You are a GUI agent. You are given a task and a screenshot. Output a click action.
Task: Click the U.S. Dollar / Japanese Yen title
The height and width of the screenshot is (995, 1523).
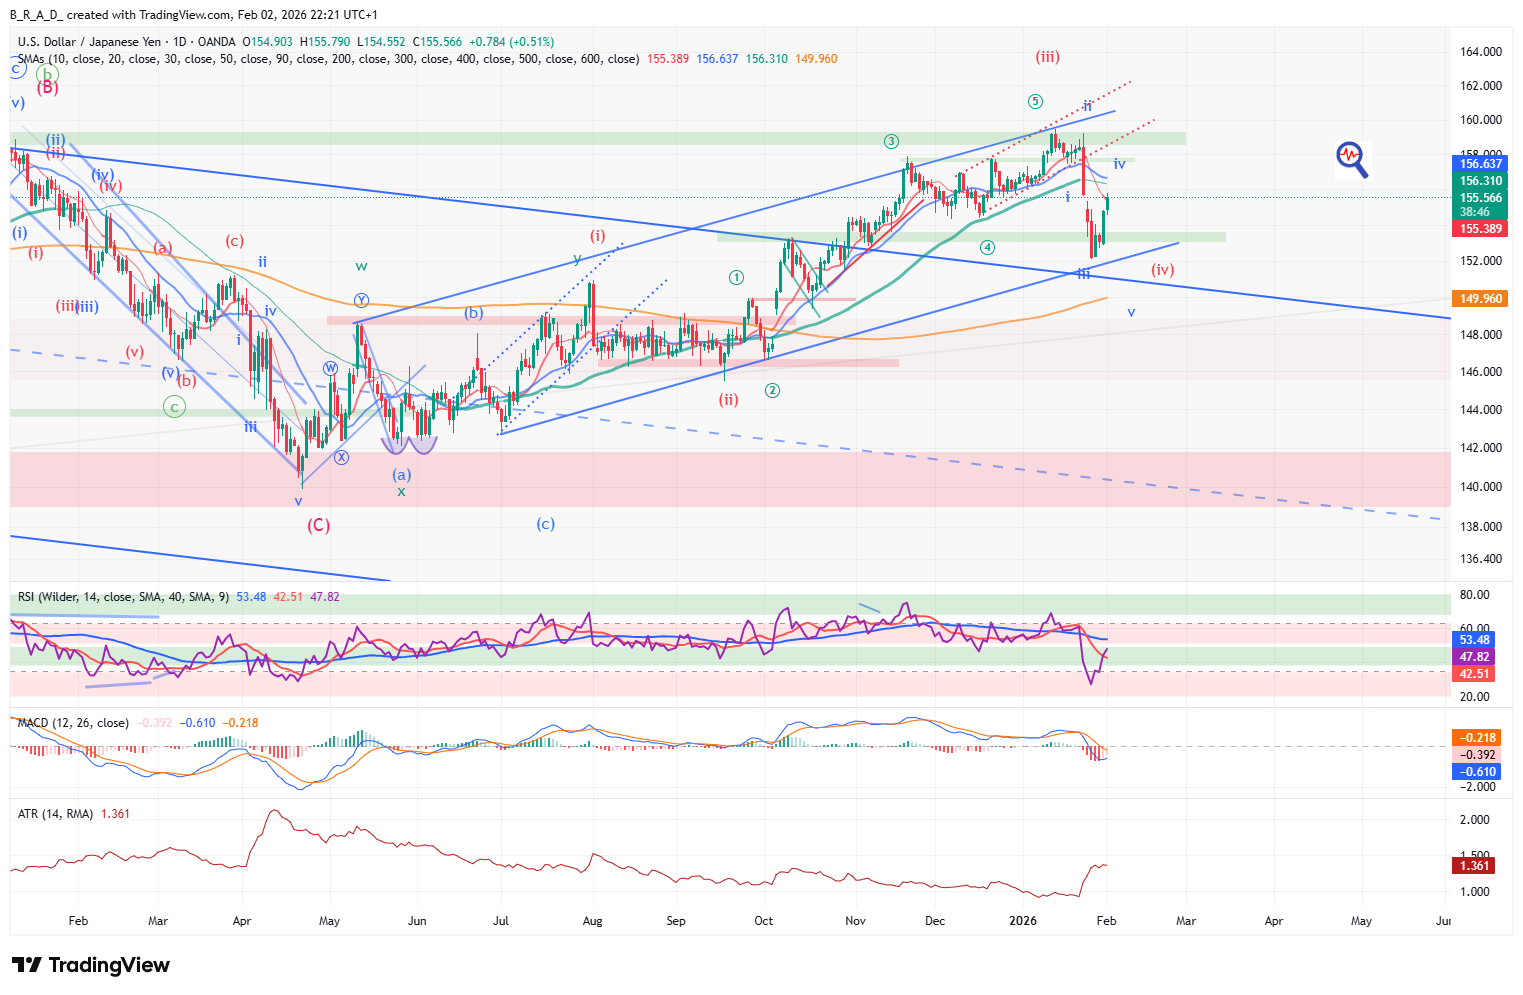pos(89,42)
